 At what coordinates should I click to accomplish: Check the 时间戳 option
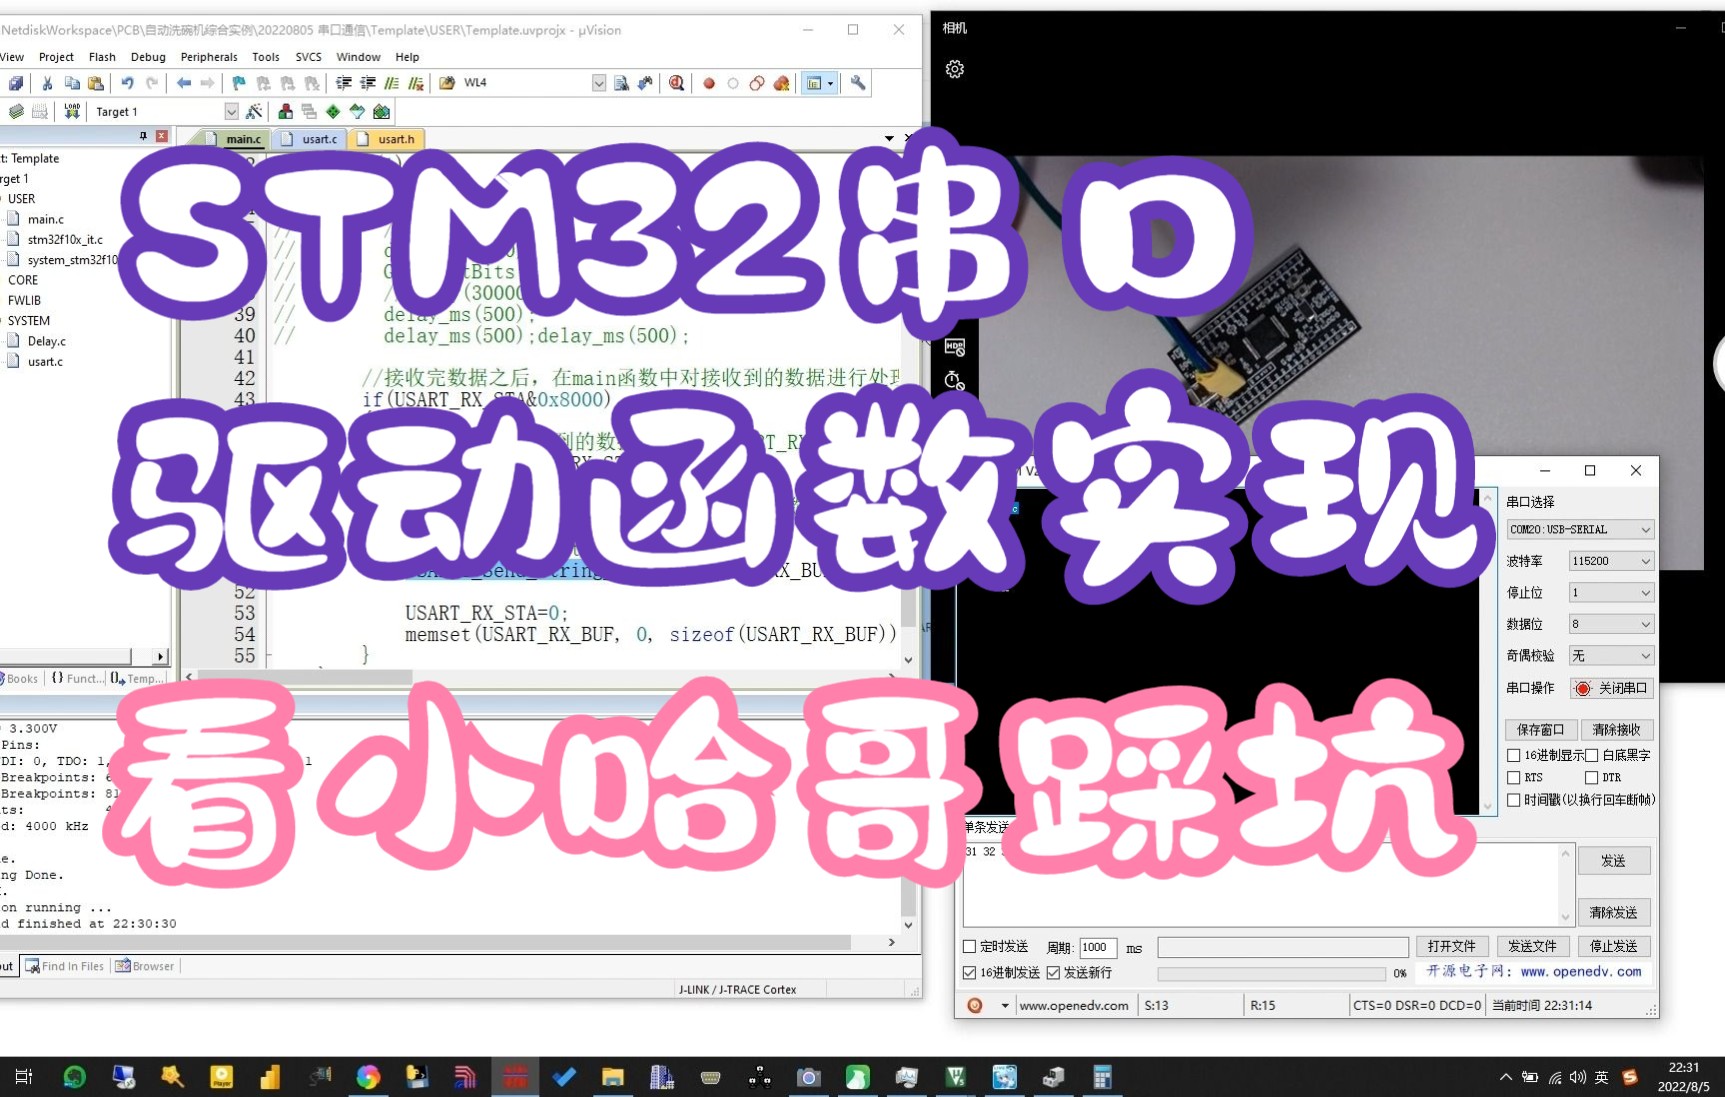[x=1515, y=799]
